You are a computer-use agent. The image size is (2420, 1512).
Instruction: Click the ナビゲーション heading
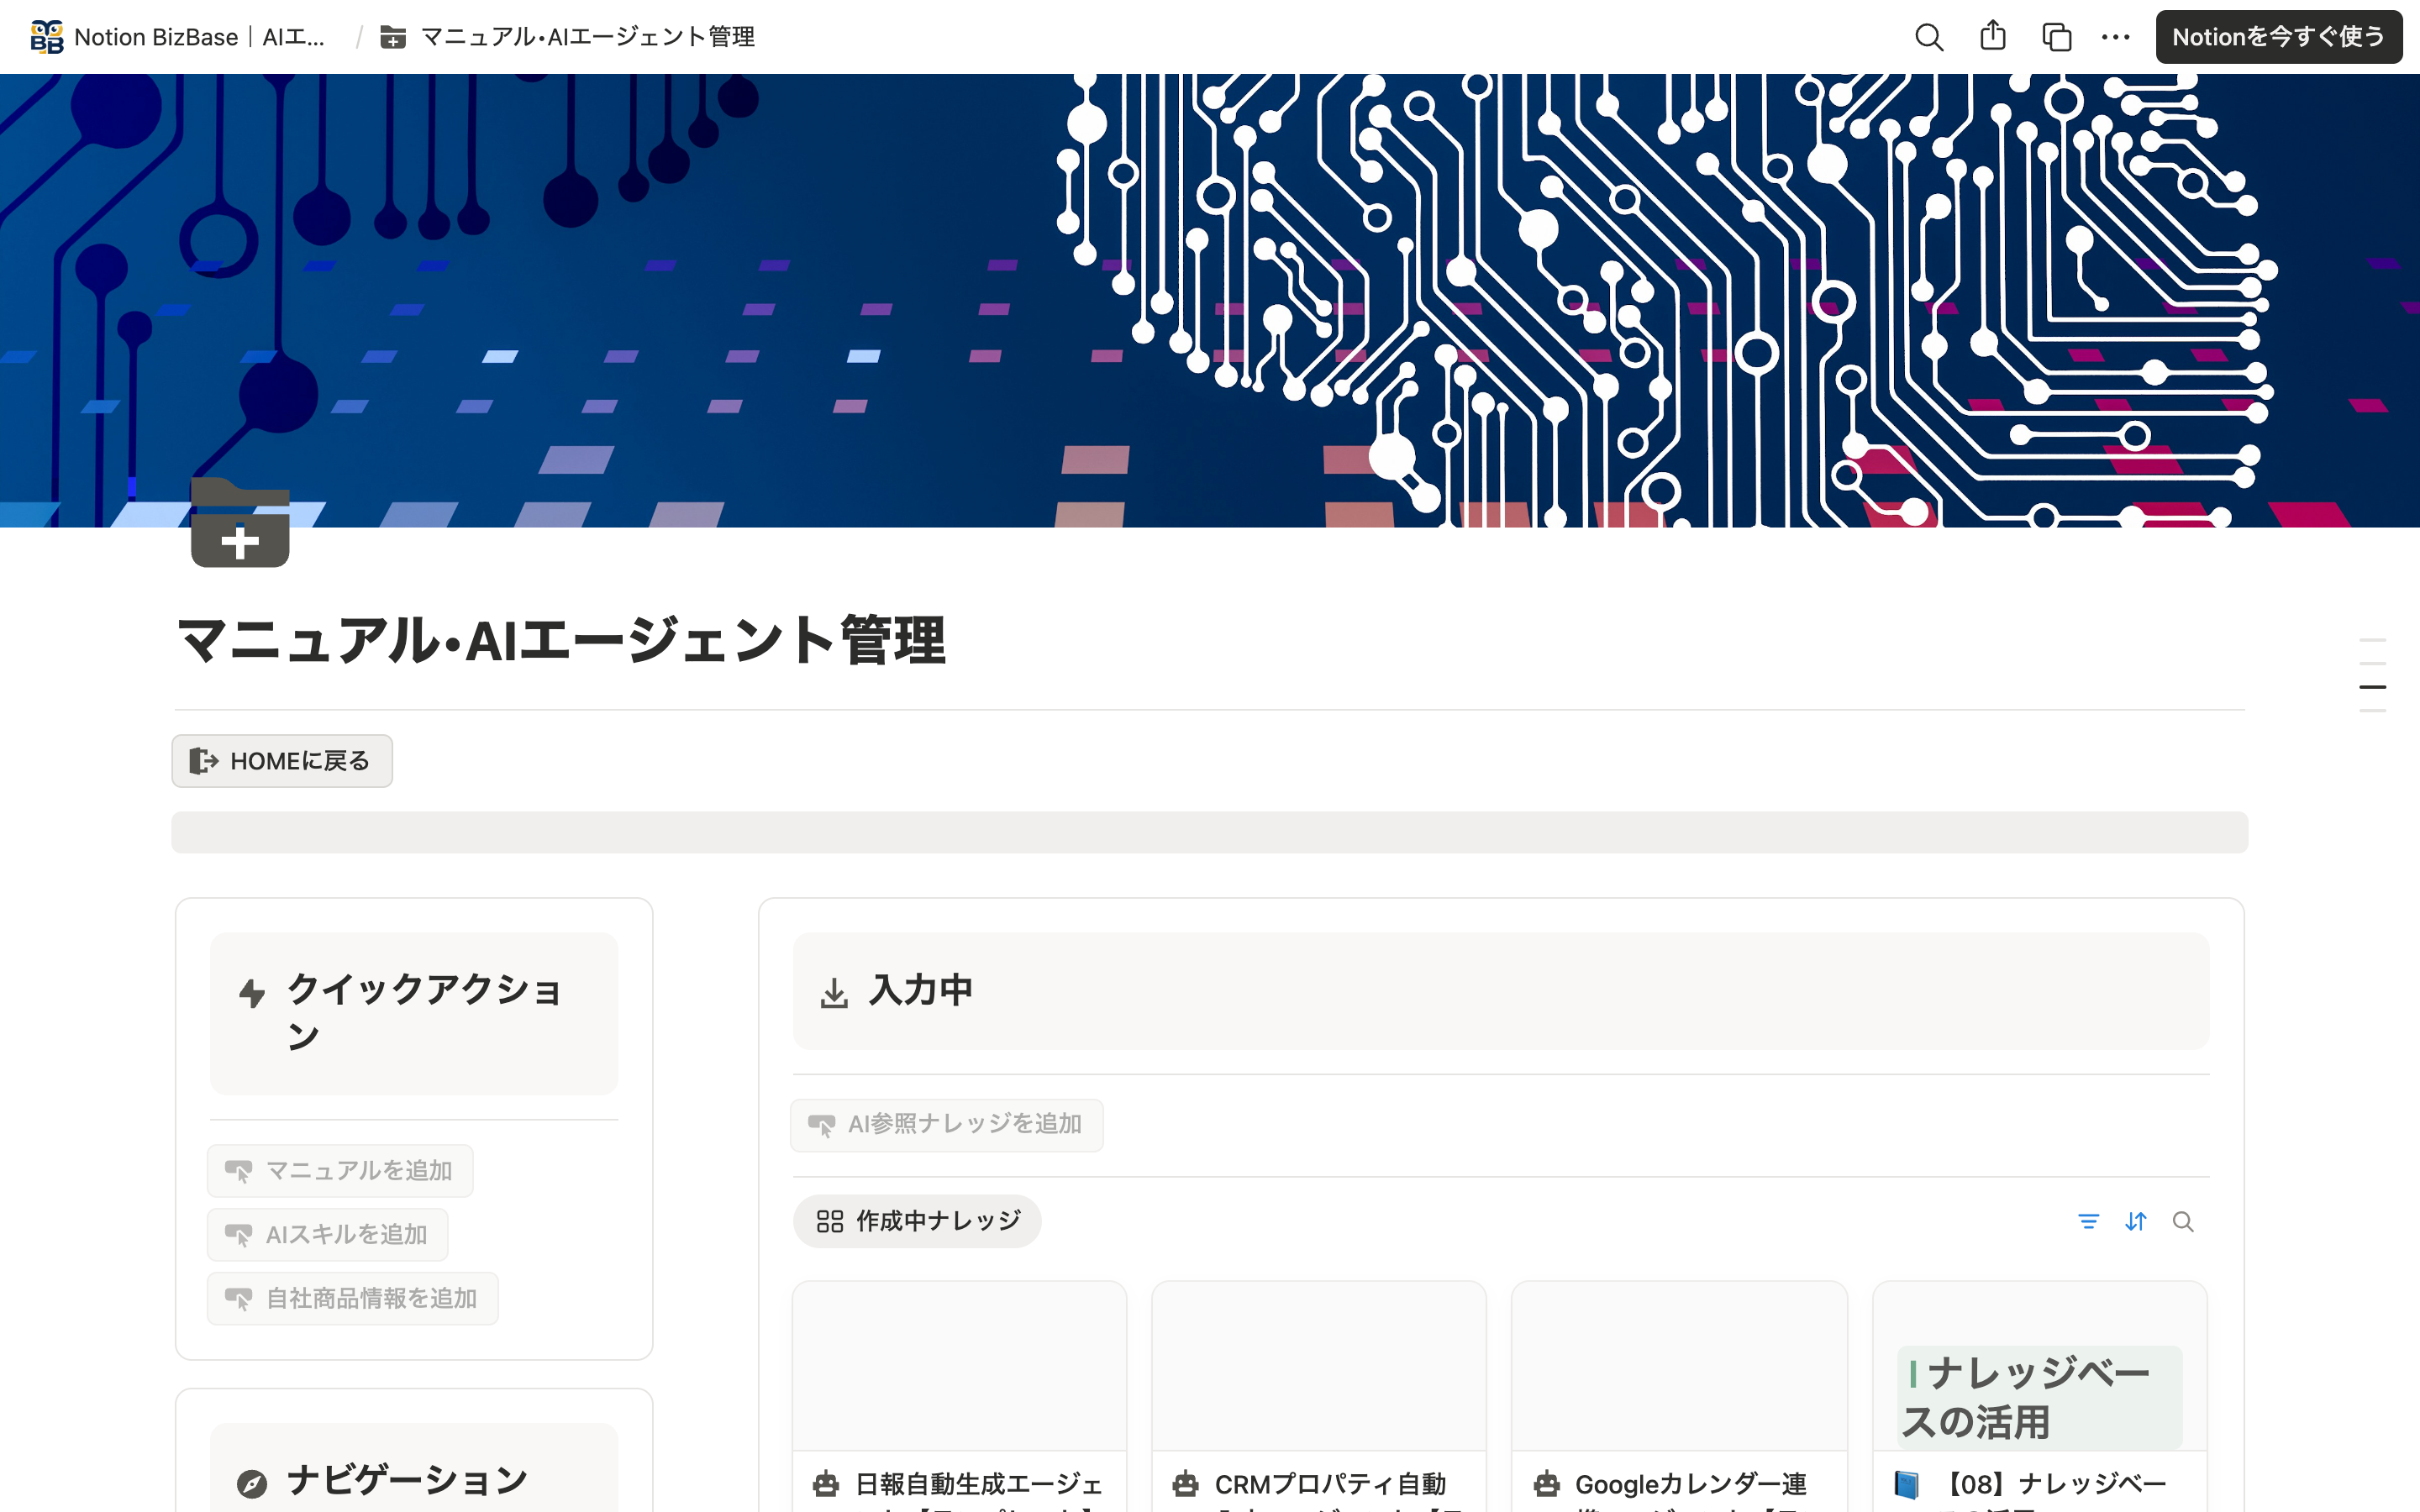(x=407, y=1481)
